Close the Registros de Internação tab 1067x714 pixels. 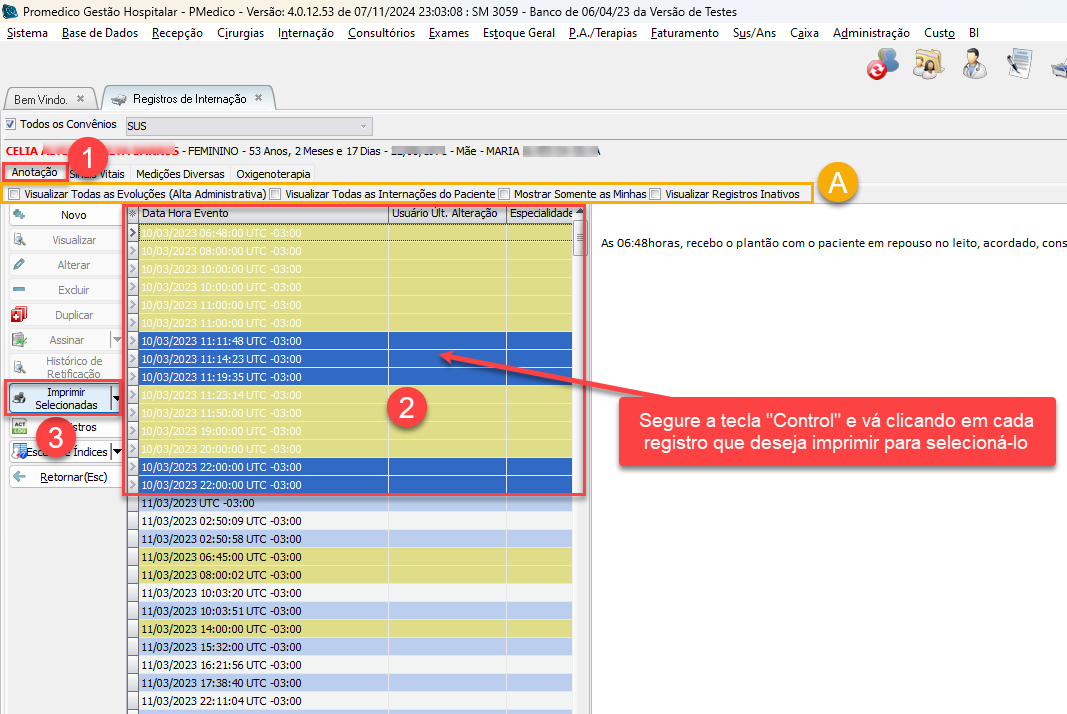258,98
